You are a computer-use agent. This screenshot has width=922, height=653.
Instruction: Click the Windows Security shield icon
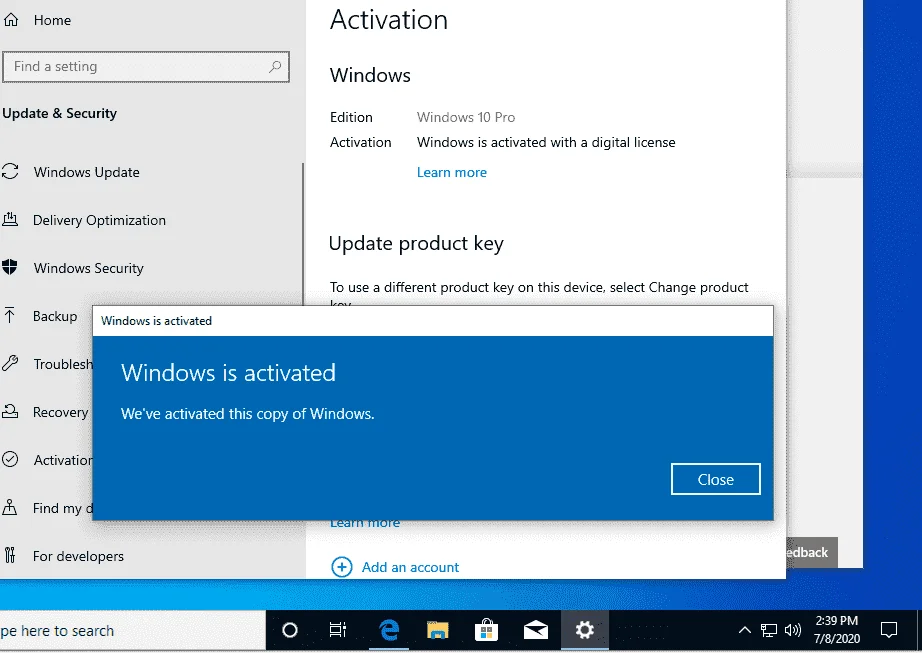click(10, 267)
